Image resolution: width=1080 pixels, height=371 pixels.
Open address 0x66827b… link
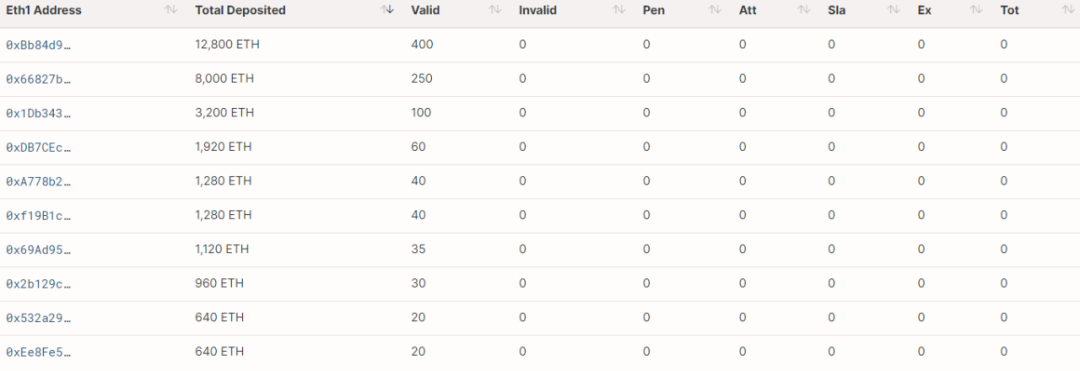pyautogui.click(x=39, y=79)
